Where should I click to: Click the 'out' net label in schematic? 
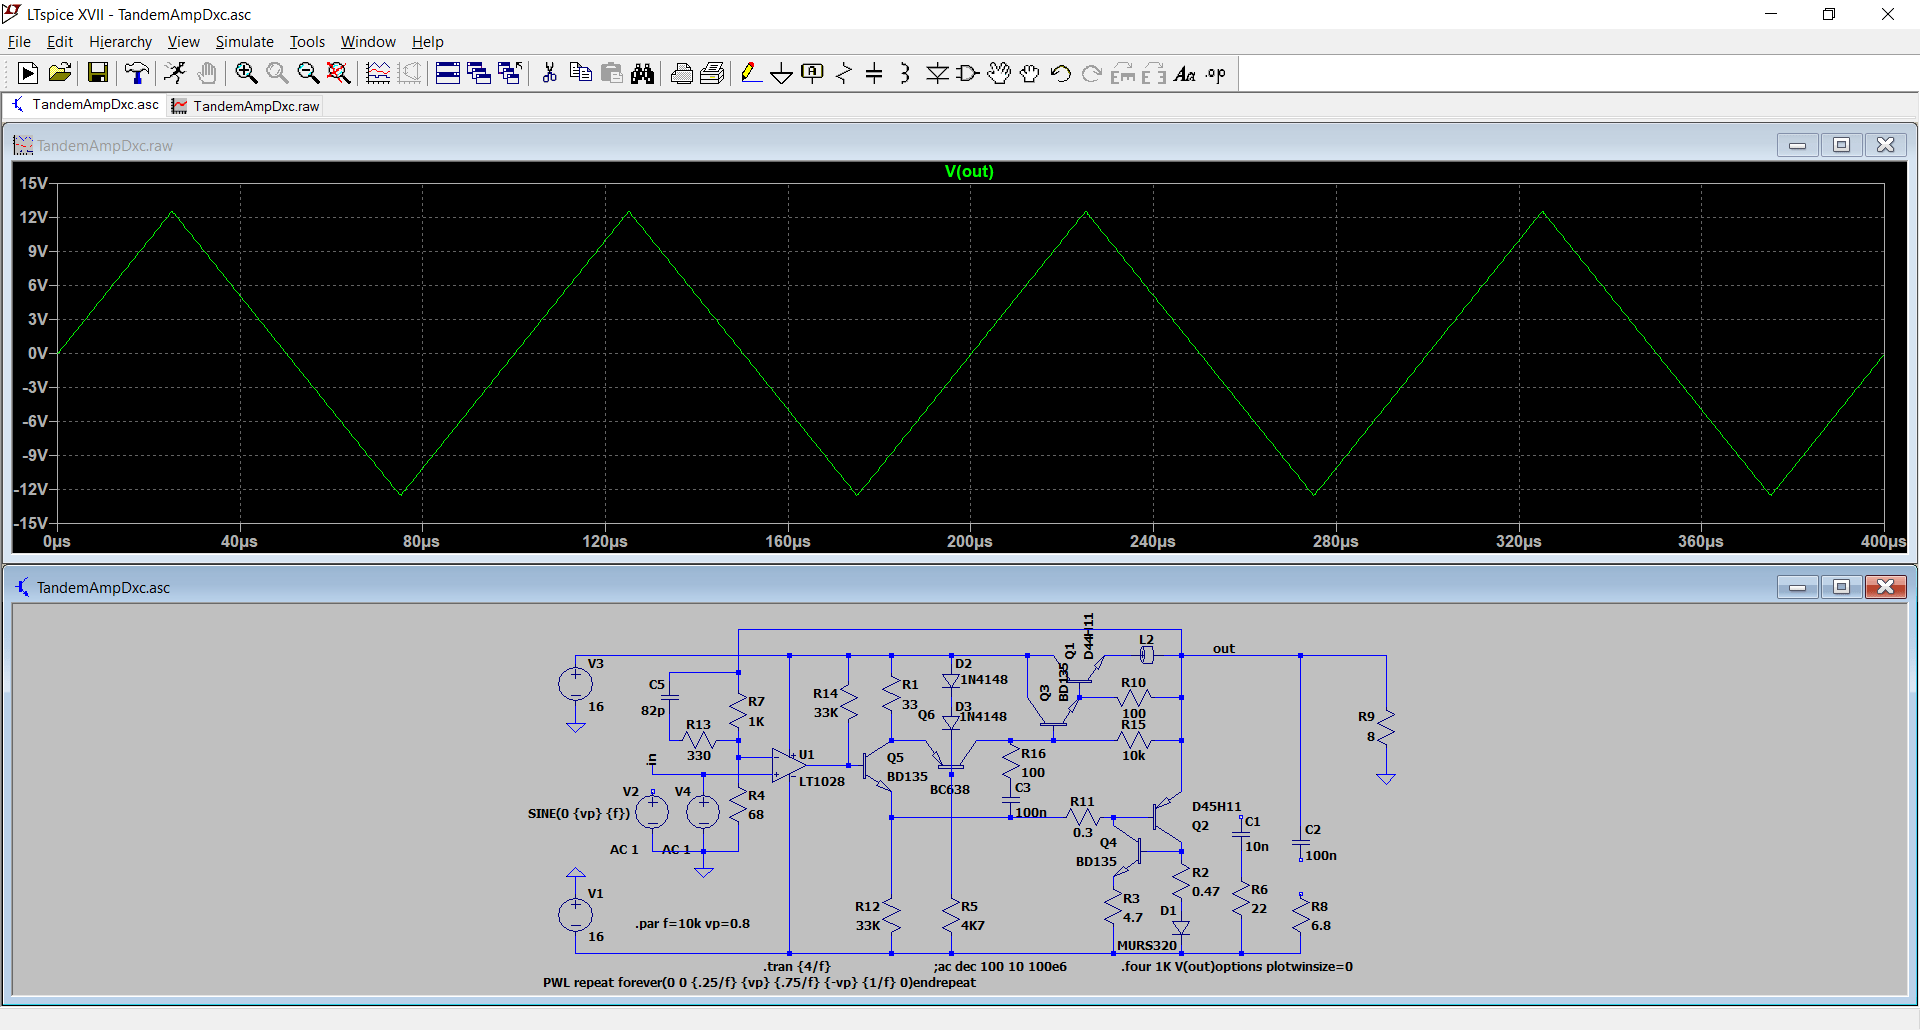pos(1224,648)
